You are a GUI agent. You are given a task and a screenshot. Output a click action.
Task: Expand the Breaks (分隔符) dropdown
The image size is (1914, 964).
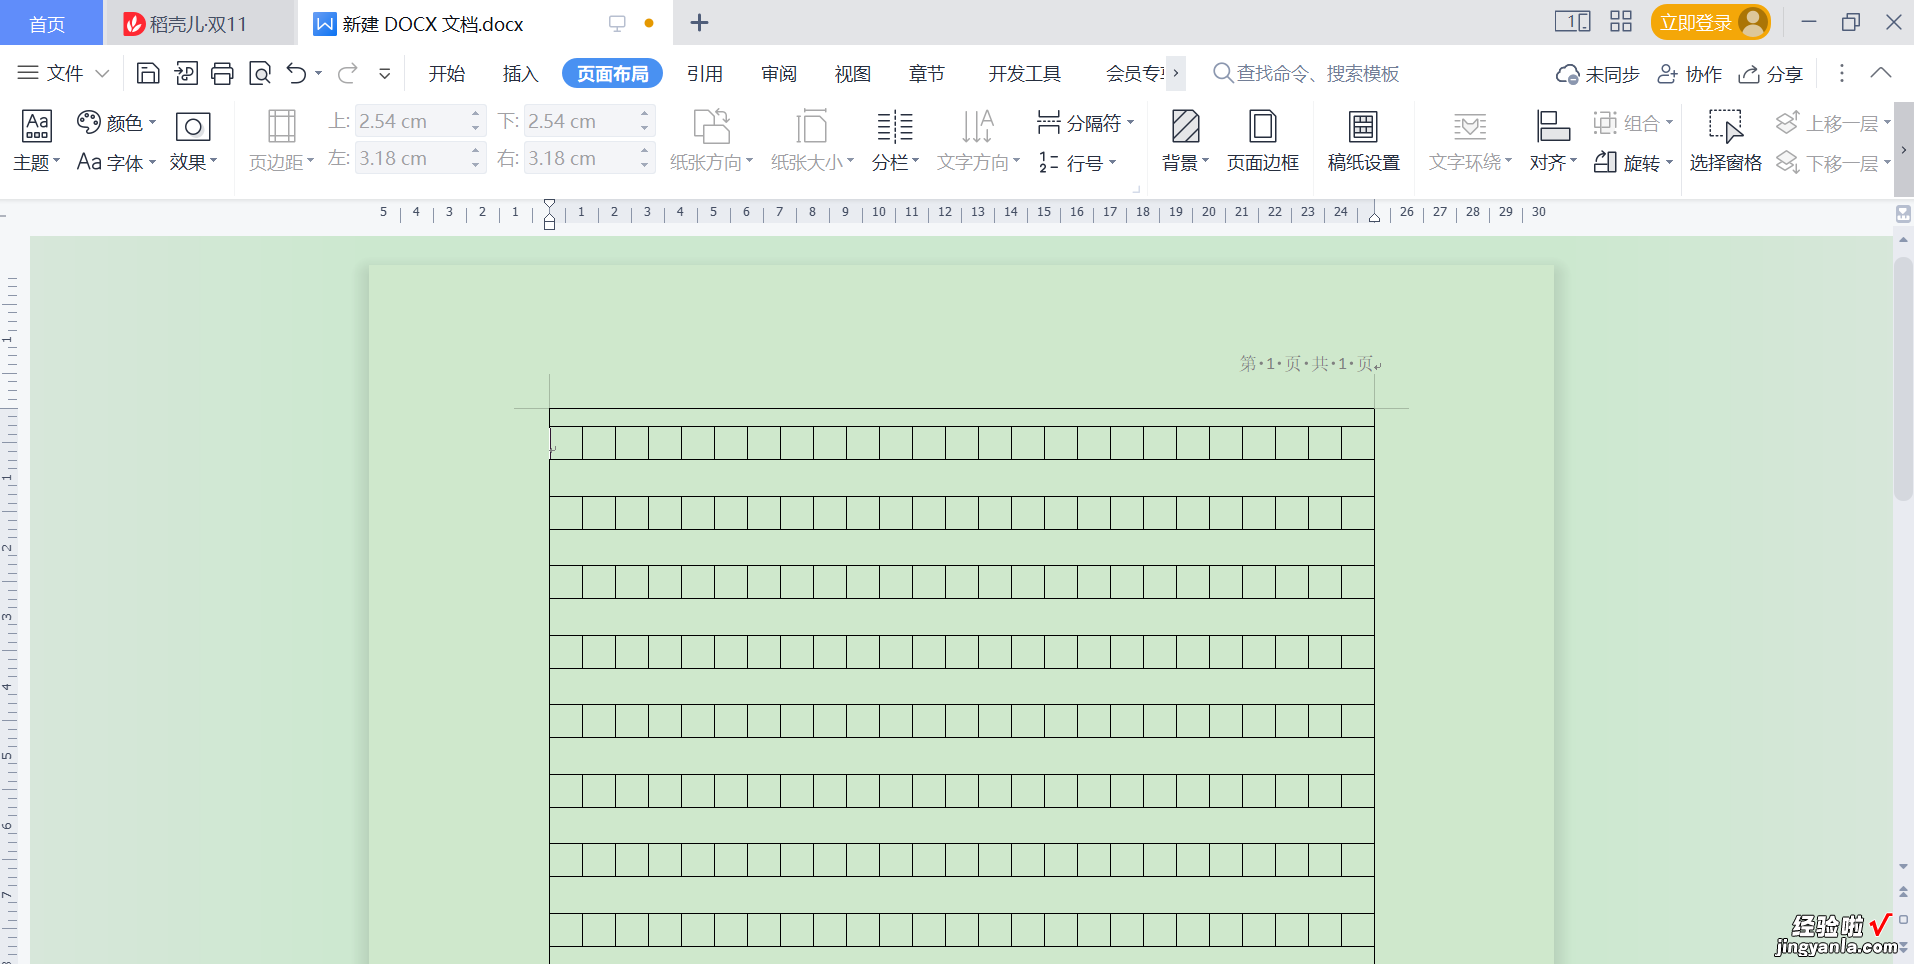1130,123
